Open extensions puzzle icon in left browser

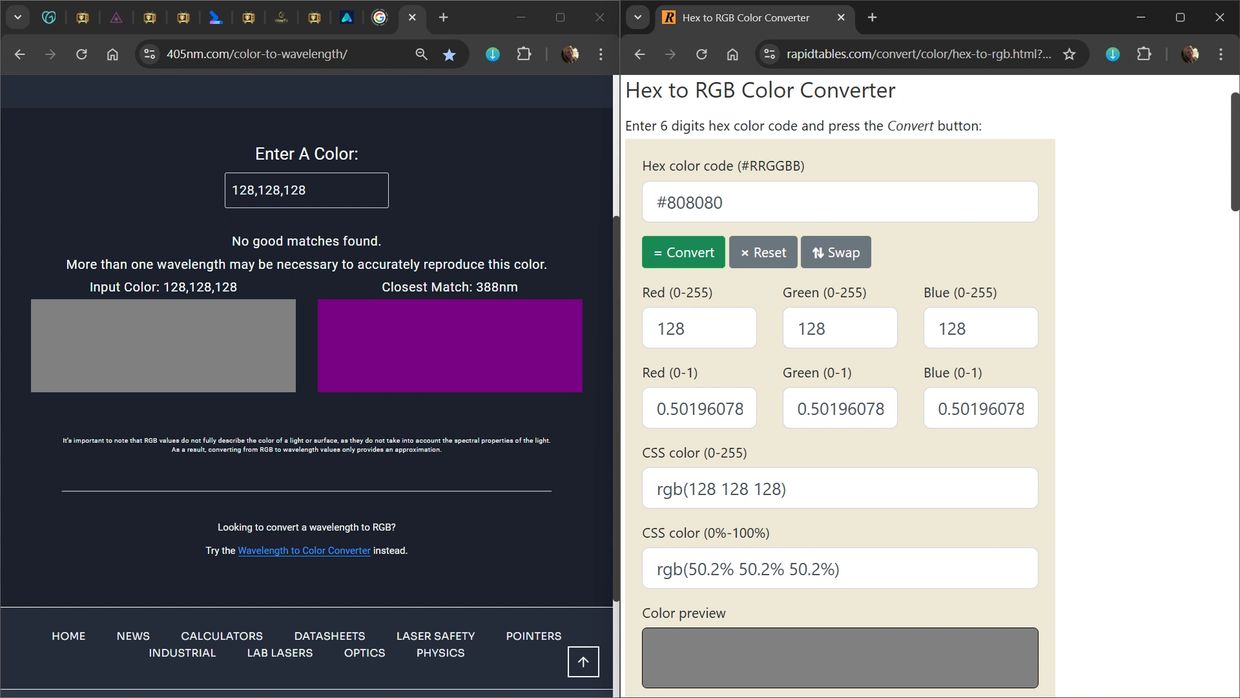tap(523, 54)
